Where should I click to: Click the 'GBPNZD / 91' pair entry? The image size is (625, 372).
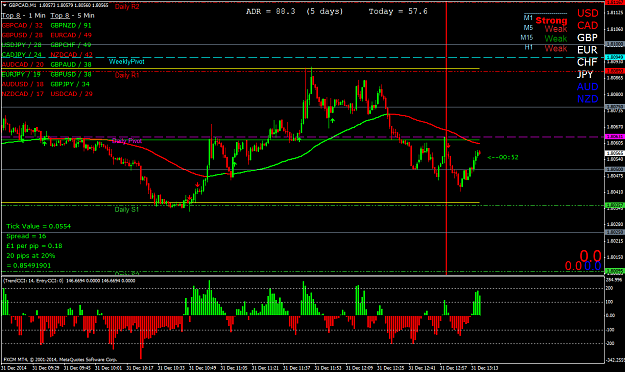tap(71, 26)
